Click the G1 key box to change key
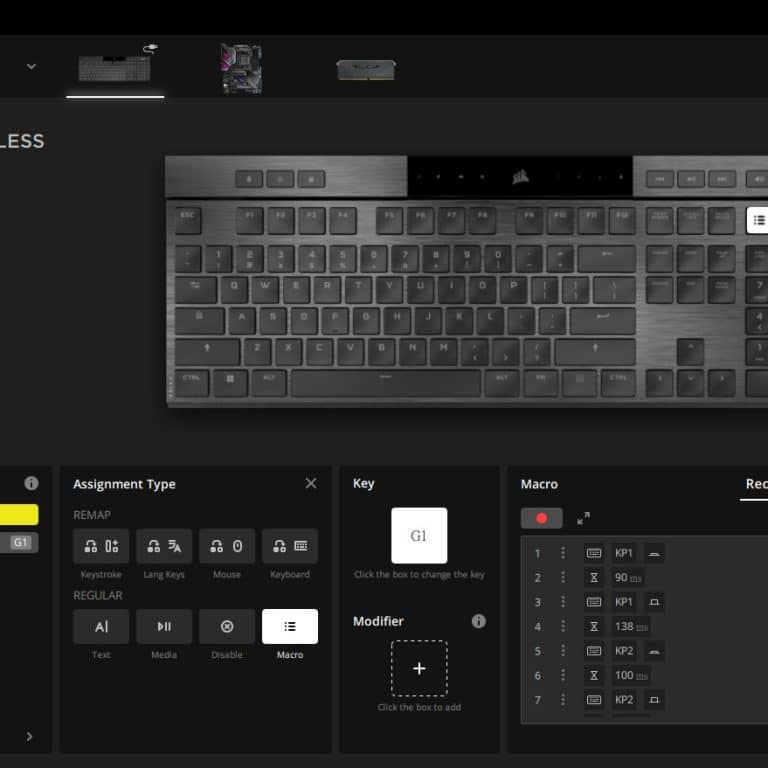This screenshot has height=768, width=768. pos(419,536)
